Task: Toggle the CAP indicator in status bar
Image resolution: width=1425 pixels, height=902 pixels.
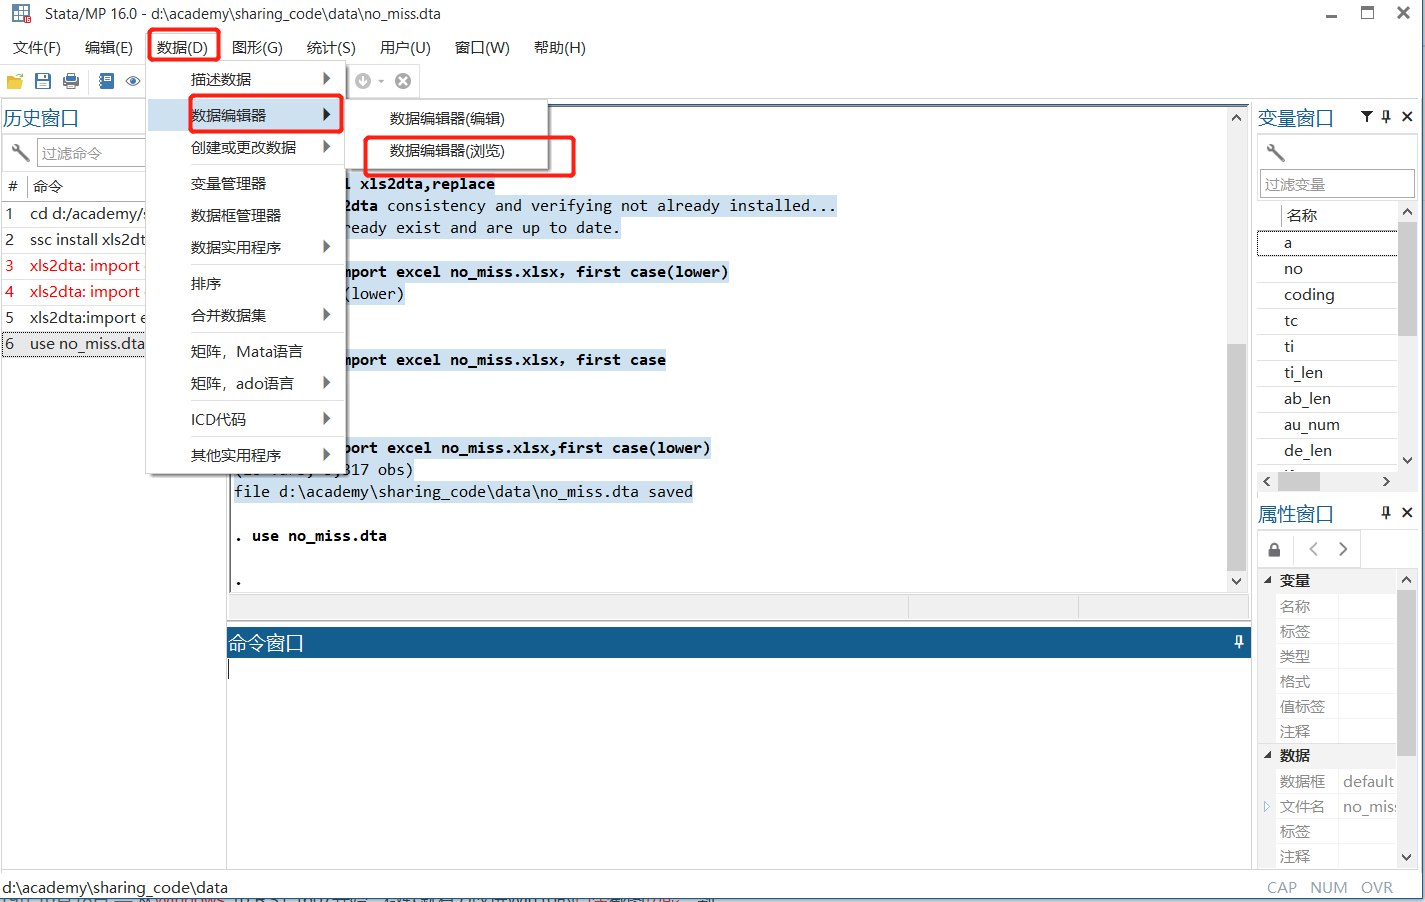Action: (x=1282, y=887)
